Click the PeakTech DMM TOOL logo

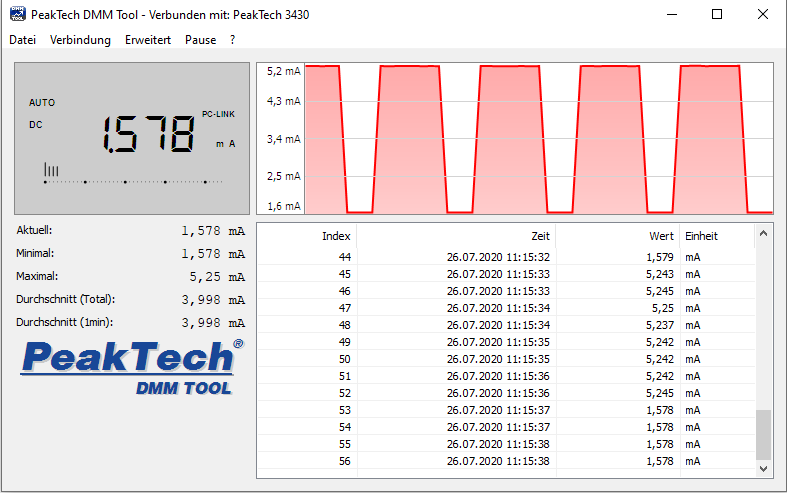132,367
